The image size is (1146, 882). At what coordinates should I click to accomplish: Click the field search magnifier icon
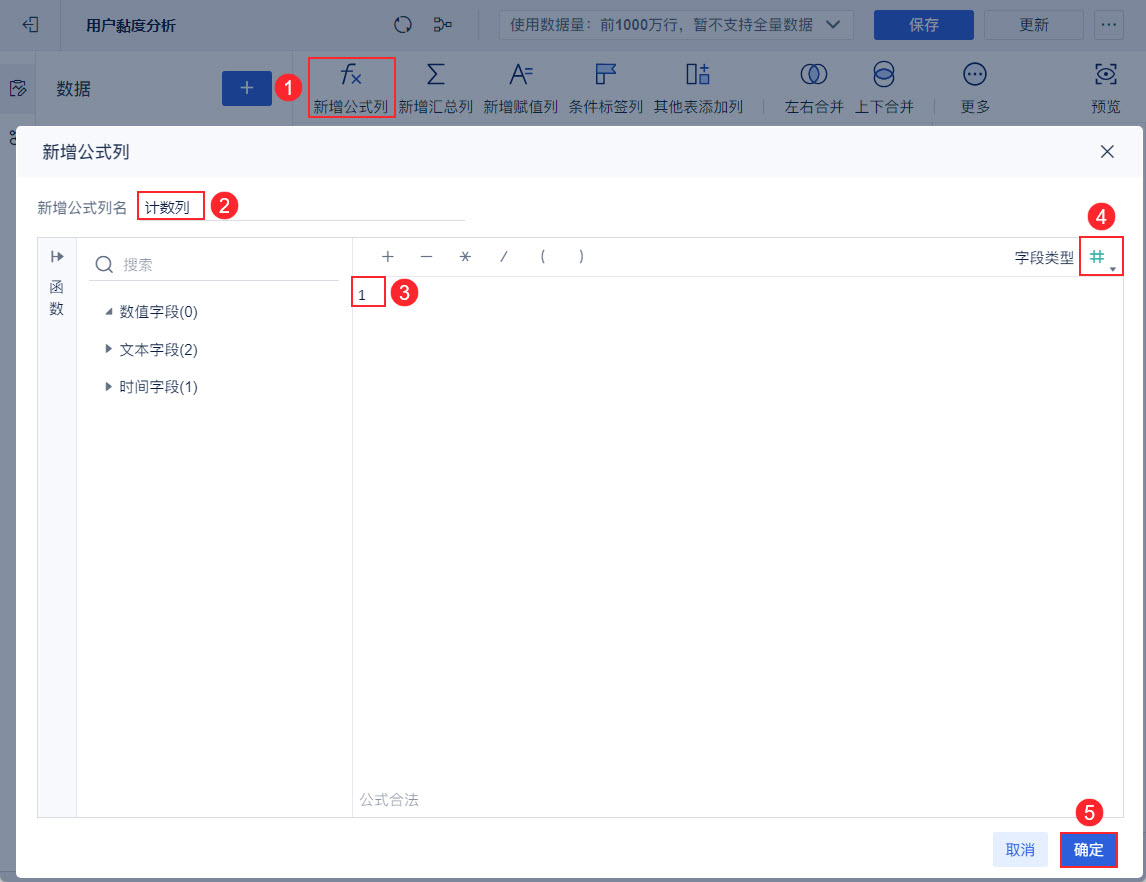105,265
